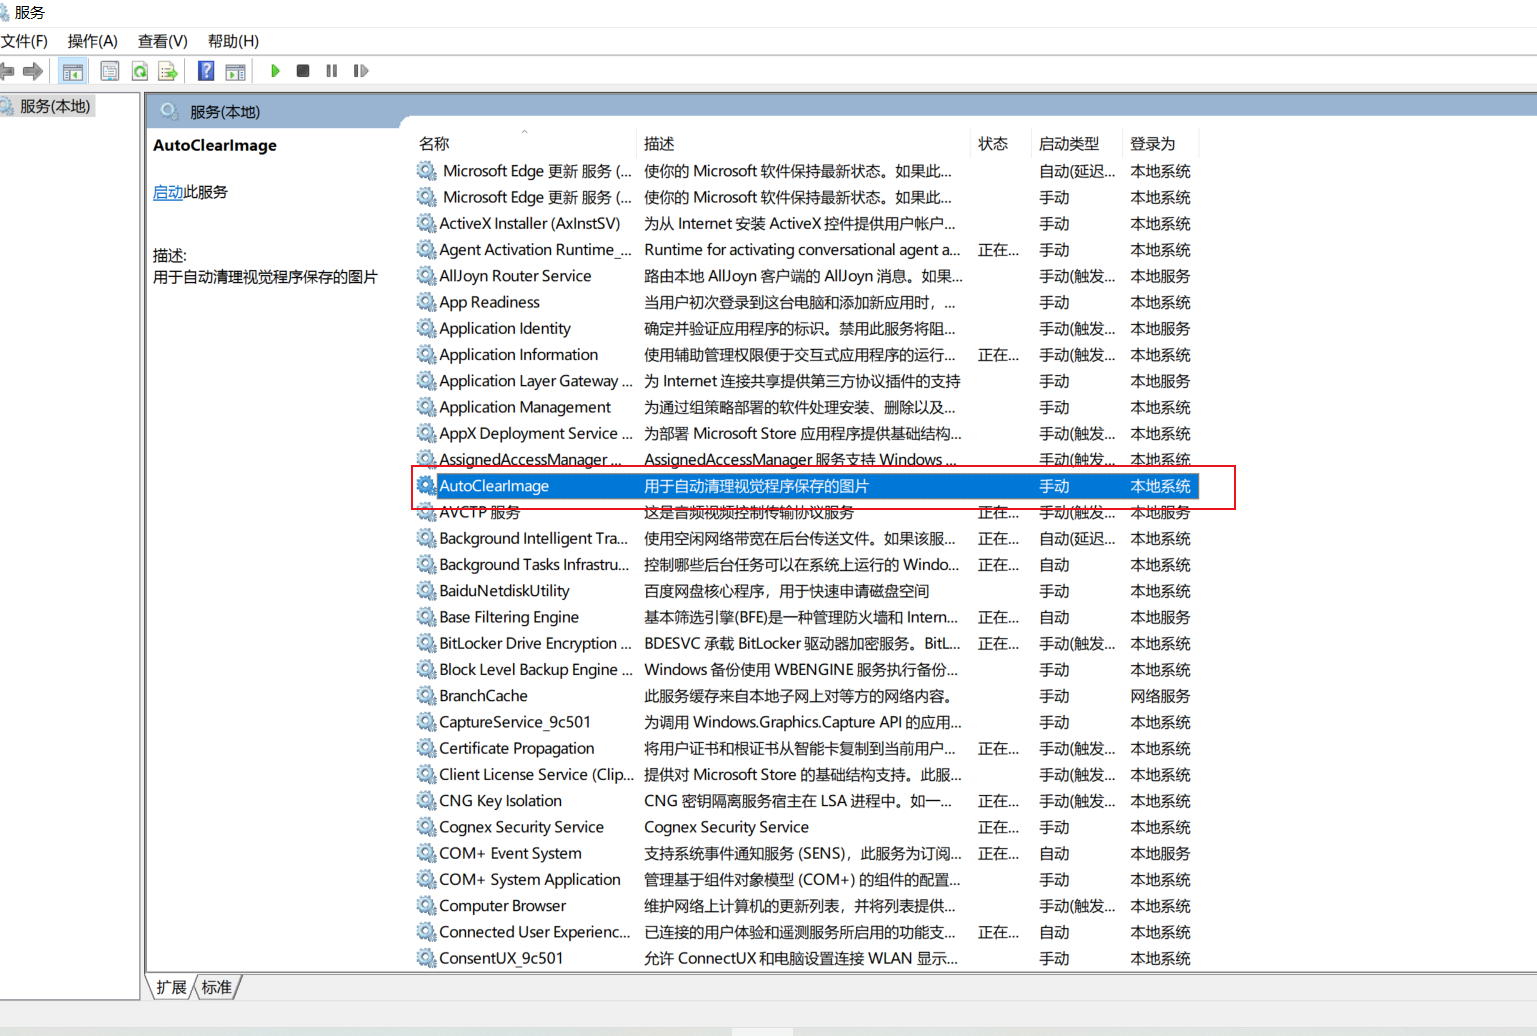
Task: Click the gear icon beside AutoClearImage
Action: pos(427,485)
